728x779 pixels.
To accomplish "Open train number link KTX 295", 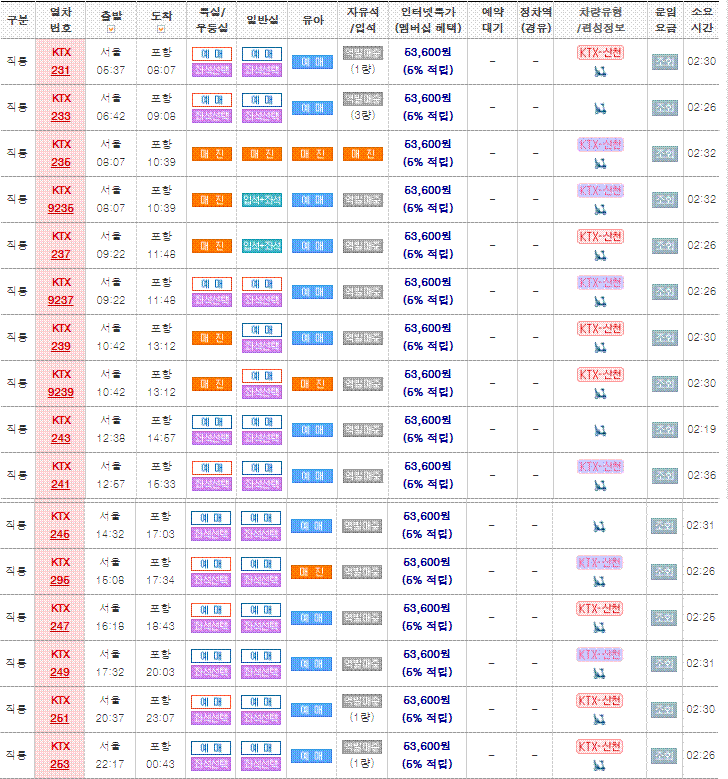I will click(60, 580).
